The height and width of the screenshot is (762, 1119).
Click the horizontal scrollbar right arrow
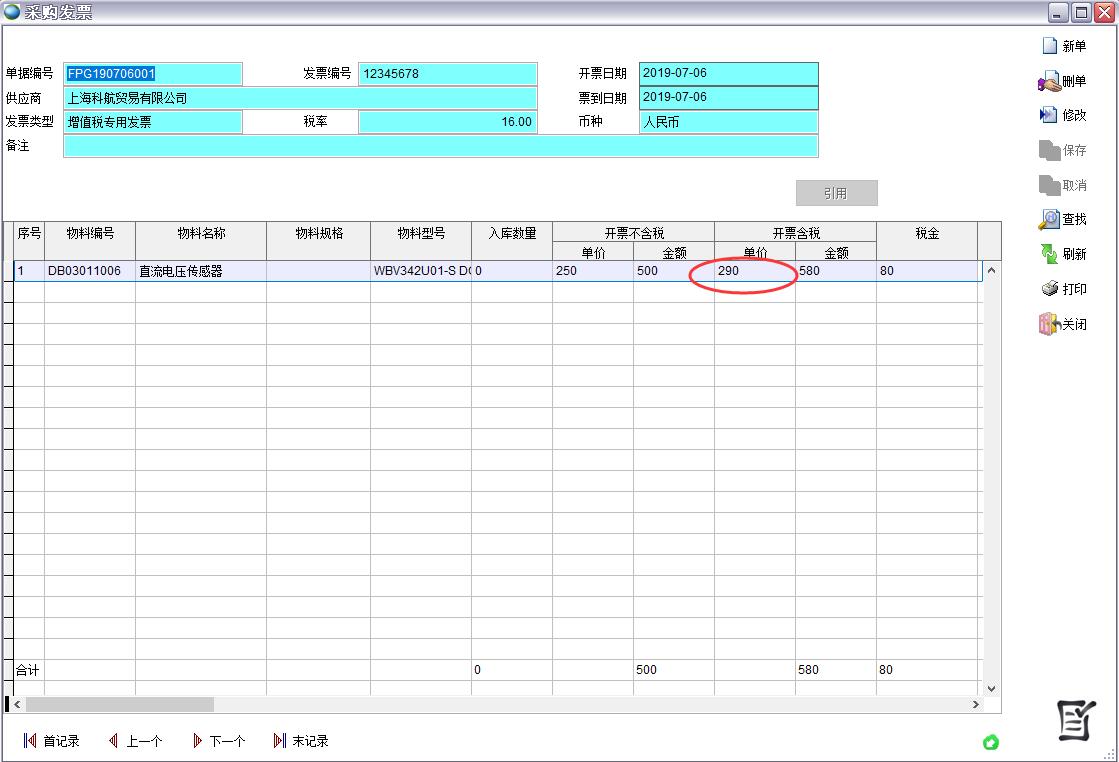pos(976,705)
